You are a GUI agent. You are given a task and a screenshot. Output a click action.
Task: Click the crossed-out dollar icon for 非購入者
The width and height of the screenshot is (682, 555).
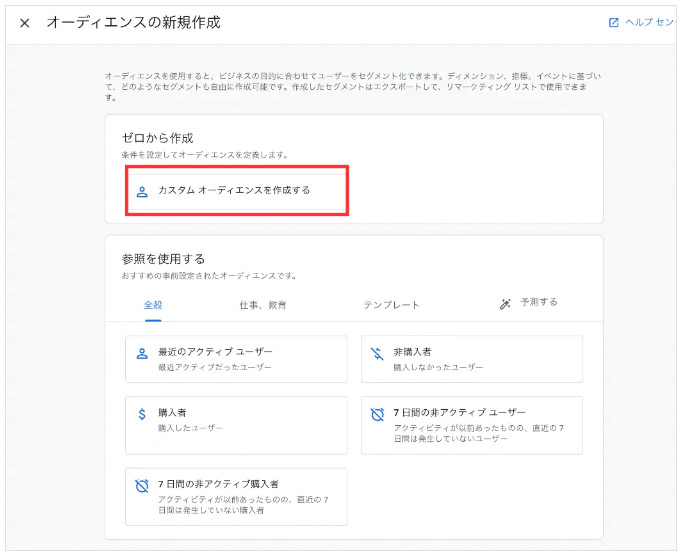pos(377,354)
